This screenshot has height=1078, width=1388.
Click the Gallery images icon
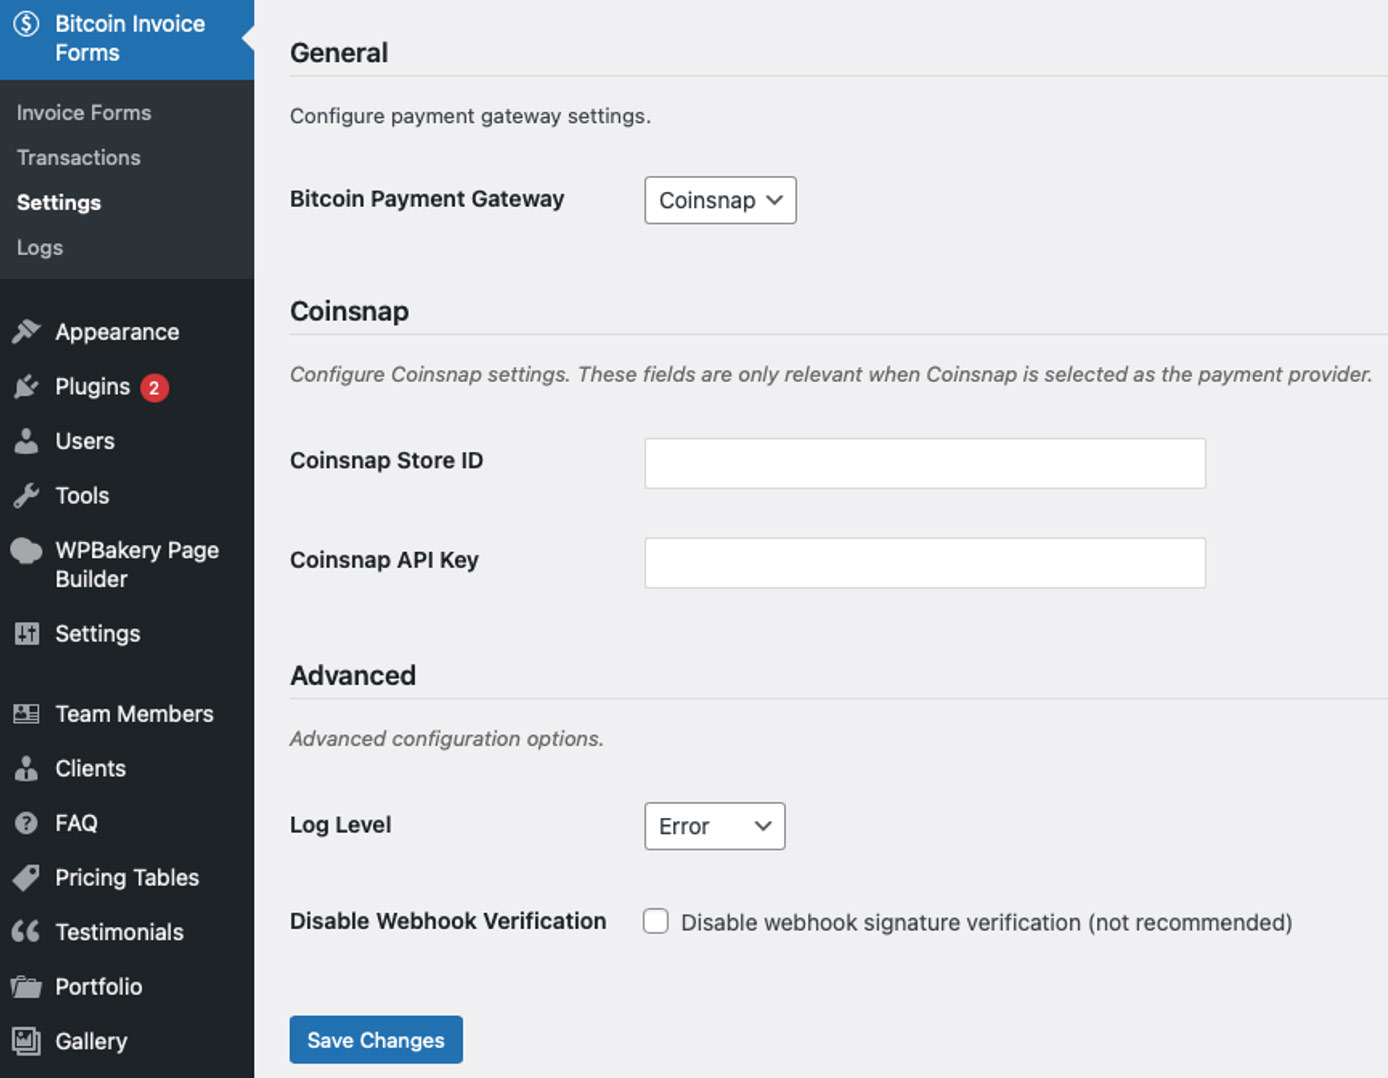27,1040
